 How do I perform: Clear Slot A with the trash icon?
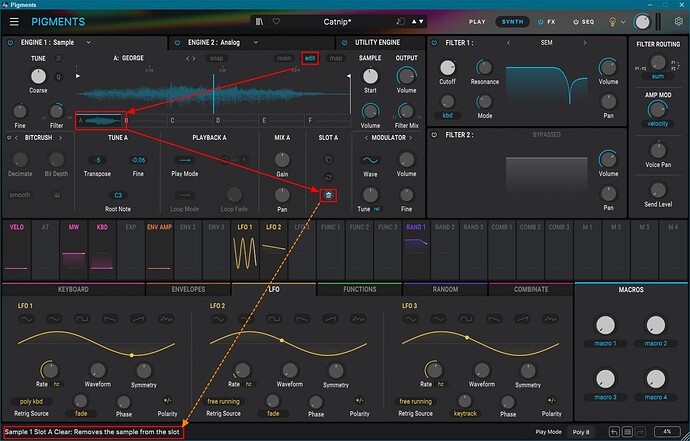(x=329, y=194)
